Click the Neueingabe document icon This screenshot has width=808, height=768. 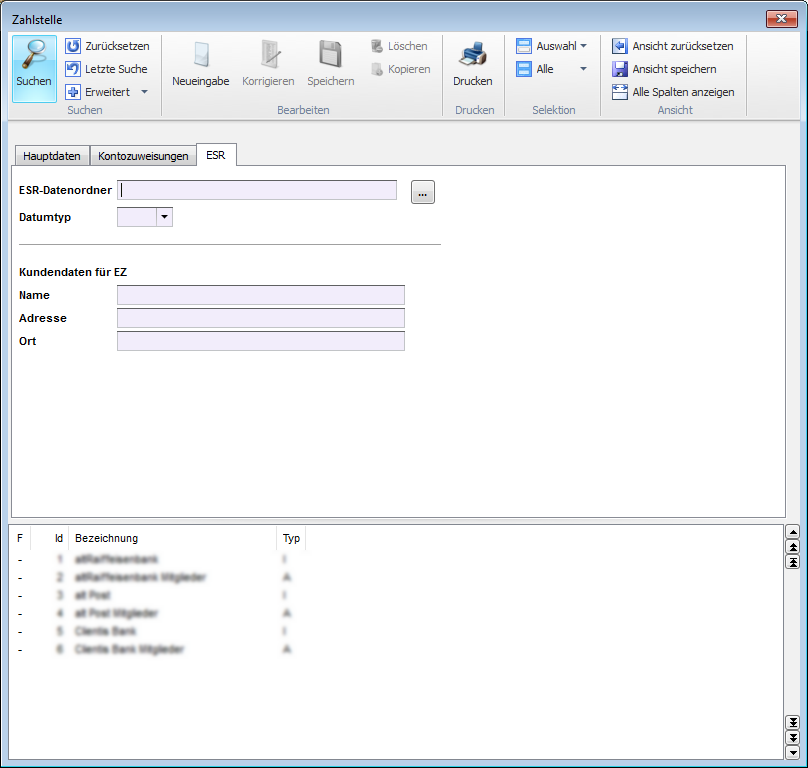201,54
